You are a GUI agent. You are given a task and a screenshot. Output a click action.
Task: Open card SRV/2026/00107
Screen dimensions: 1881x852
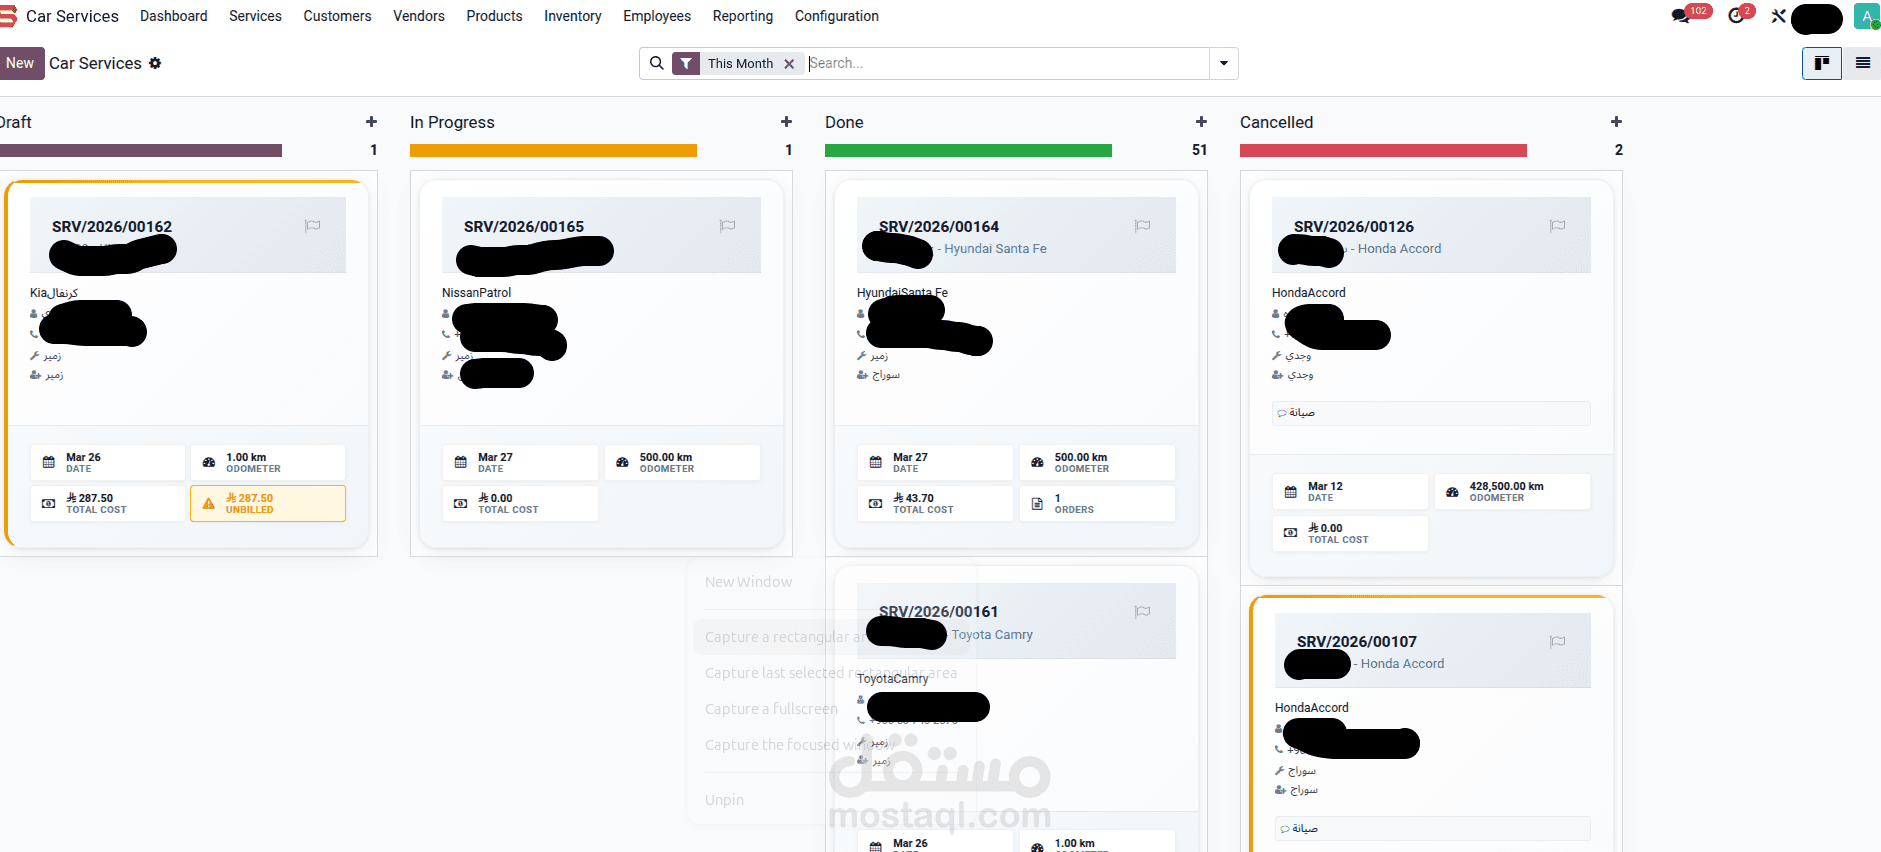1431,725
